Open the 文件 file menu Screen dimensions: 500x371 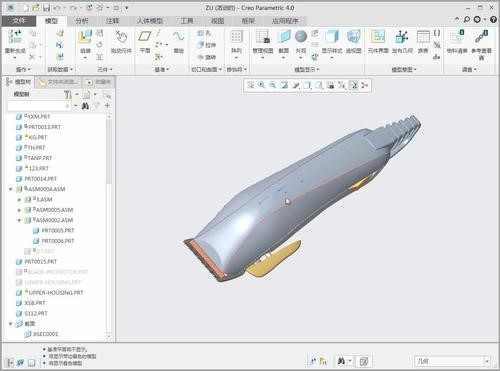tap(19, 21)
